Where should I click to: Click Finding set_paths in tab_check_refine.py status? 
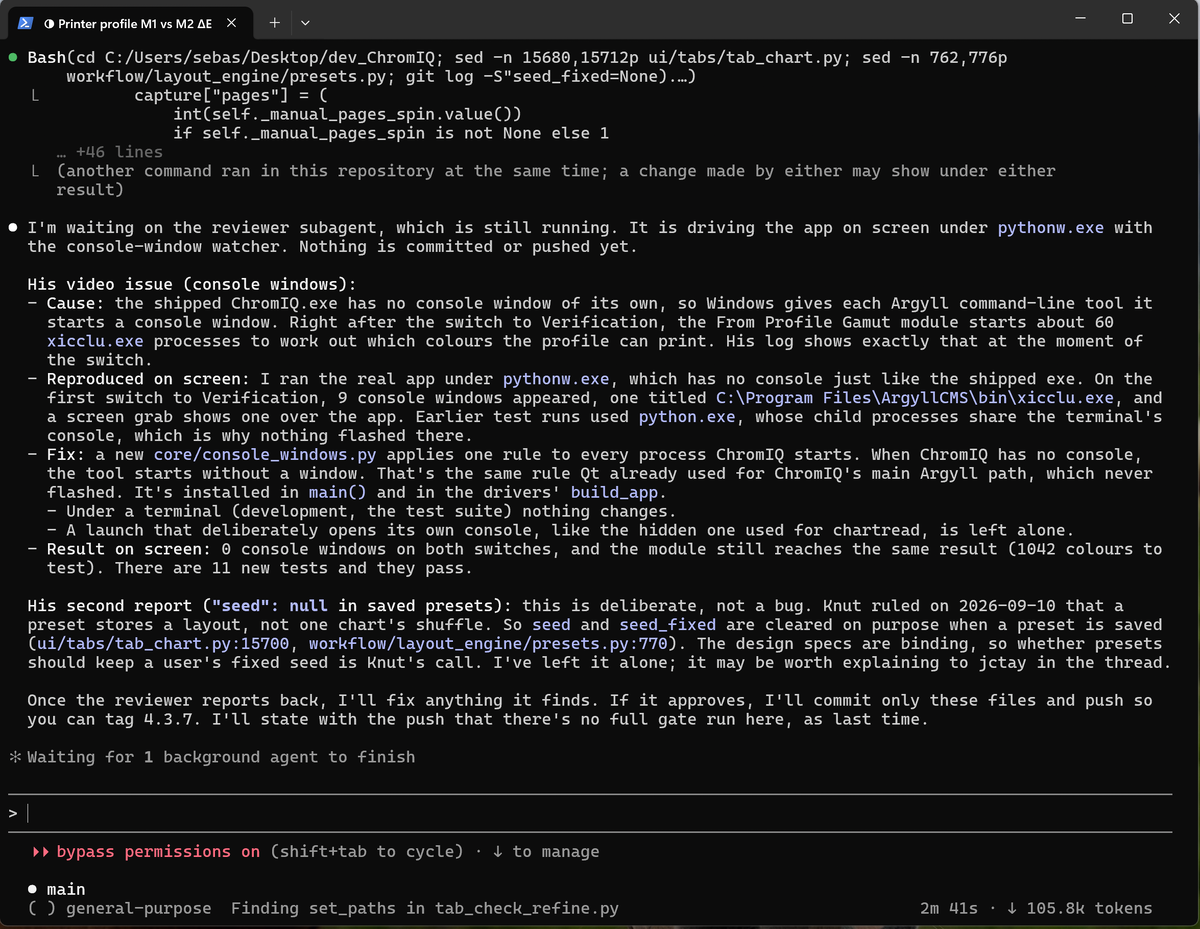tap(425, 908)
